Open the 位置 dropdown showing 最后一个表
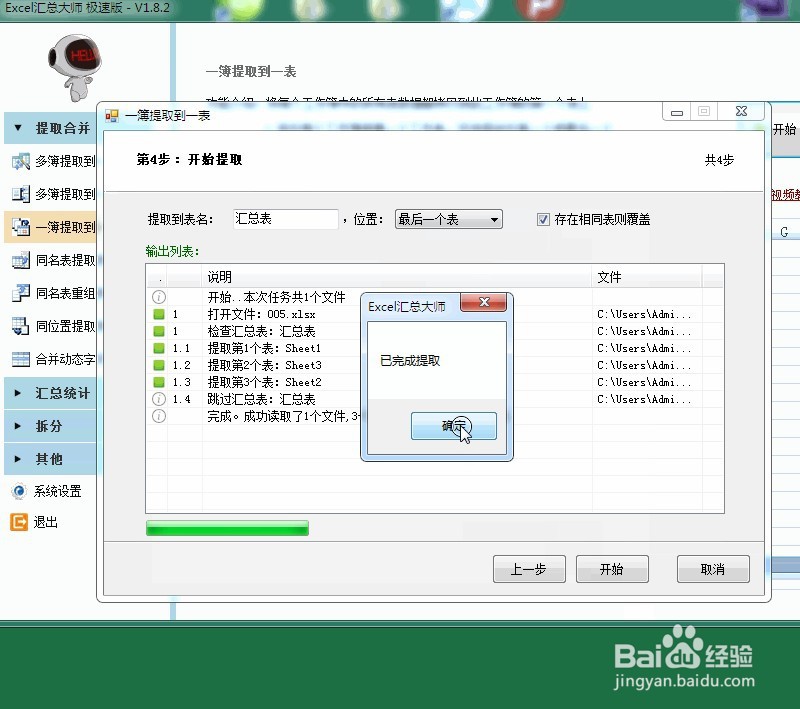 448,219
